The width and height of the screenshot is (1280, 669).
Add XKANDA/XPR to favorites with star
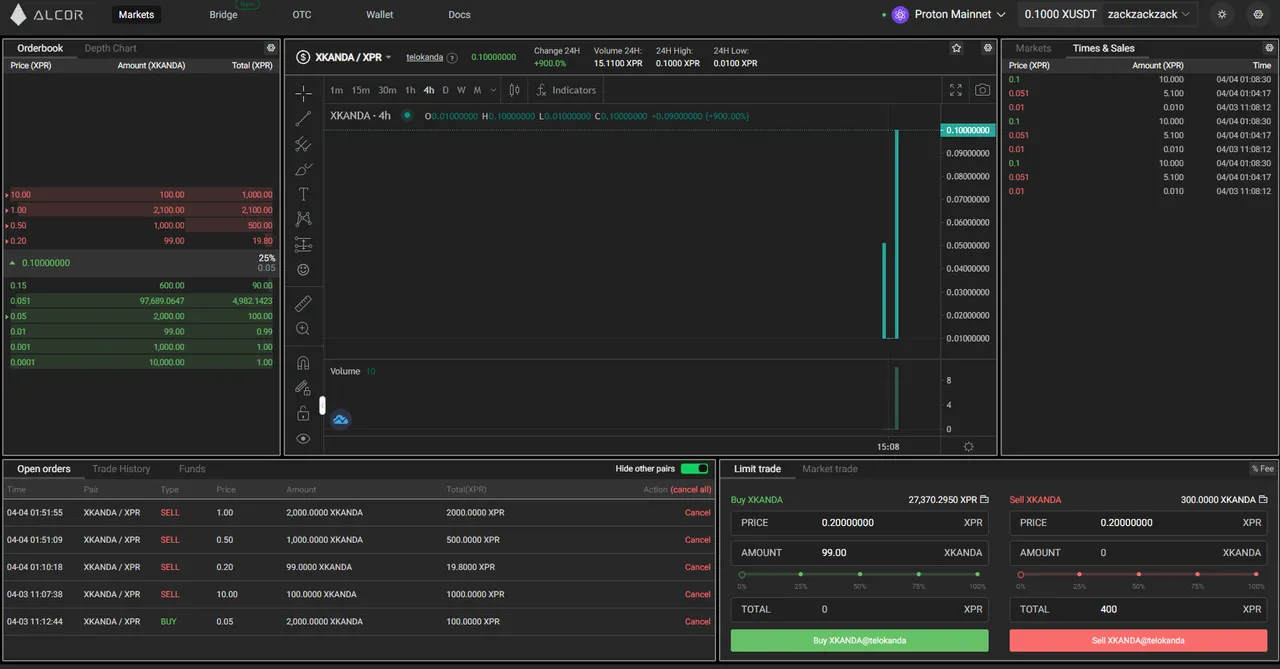[957, 48]
